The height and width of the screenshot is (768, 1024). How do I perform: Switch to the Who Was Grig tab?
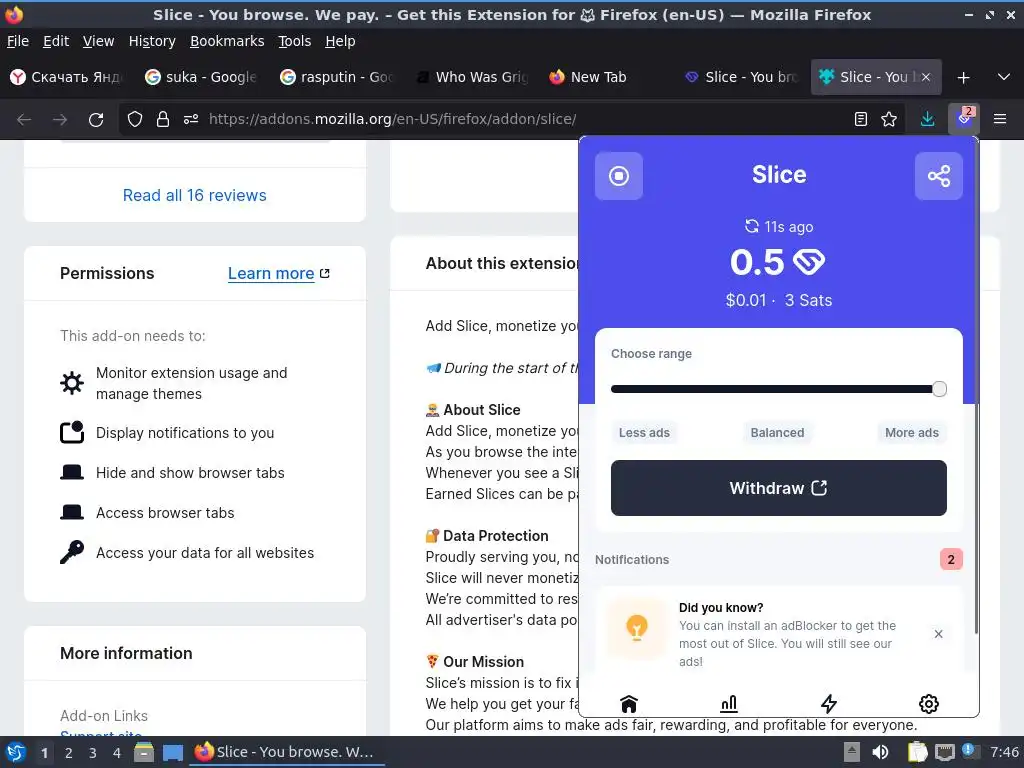(x=472, y=77)
